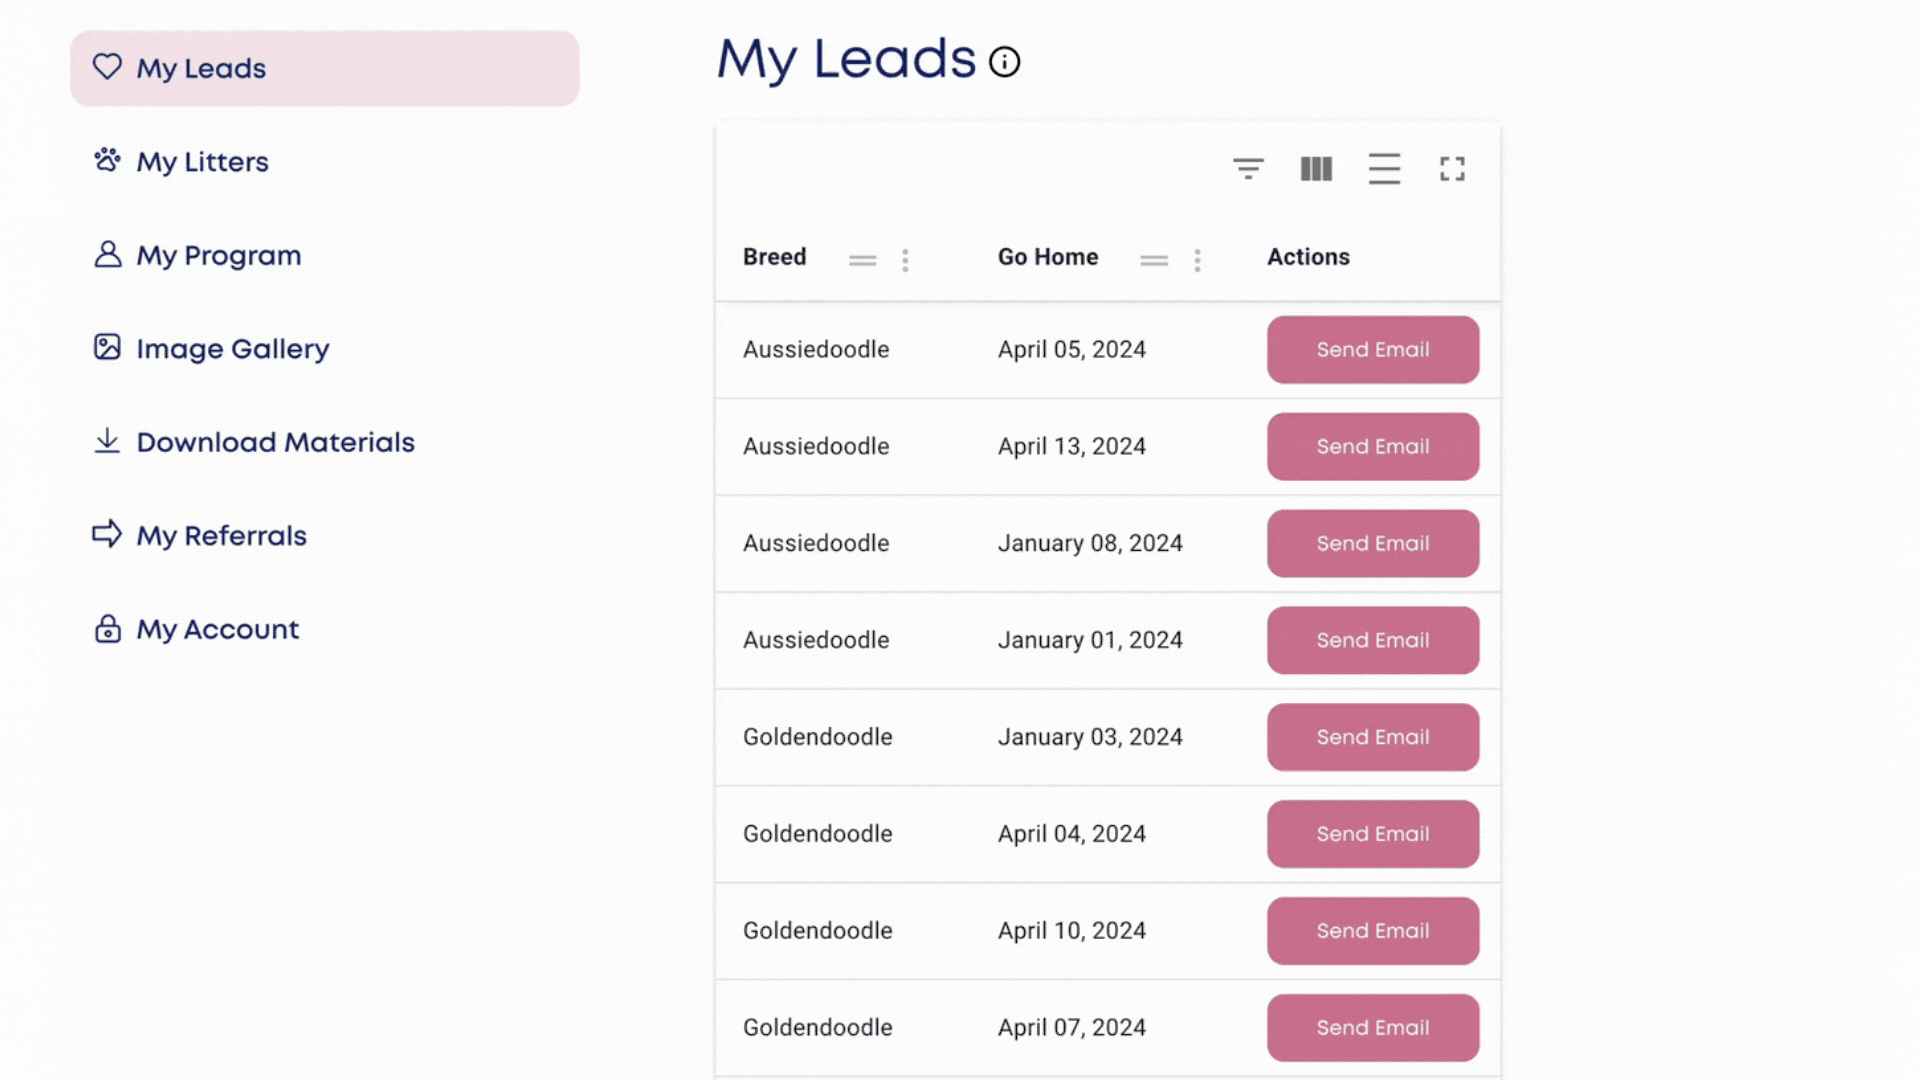Open the show/hide columns icon
The image size is (1920, 1080).
(x=1316, y=169)
